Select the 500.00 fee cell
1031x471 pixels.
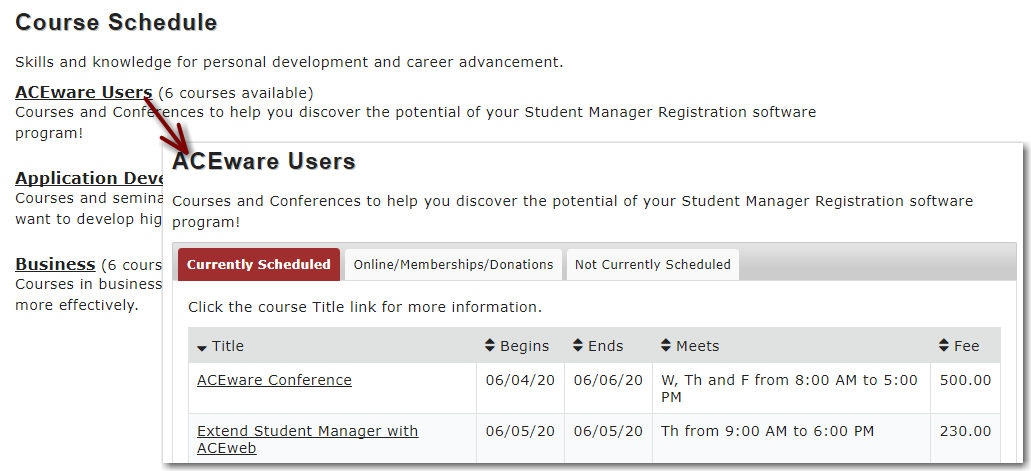(x=965, y=388)
